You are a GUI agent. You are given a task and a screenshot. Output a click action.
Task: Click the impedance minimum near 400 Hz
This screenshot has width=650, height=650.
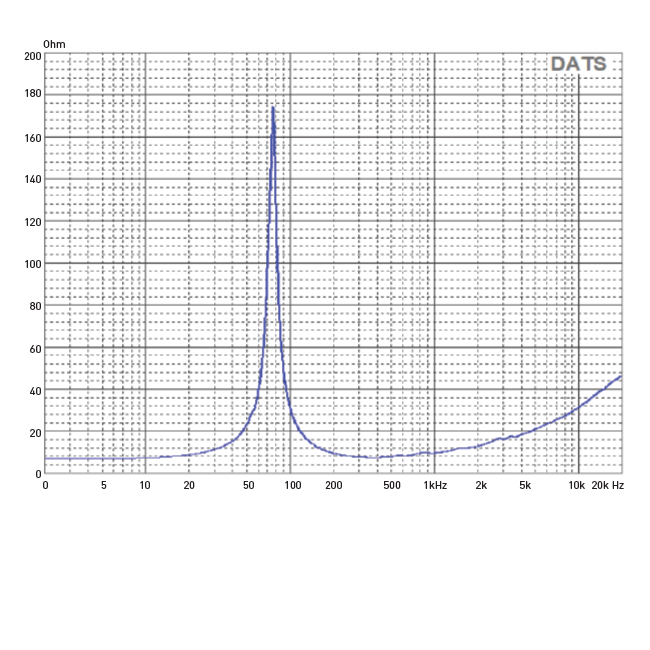373,458
